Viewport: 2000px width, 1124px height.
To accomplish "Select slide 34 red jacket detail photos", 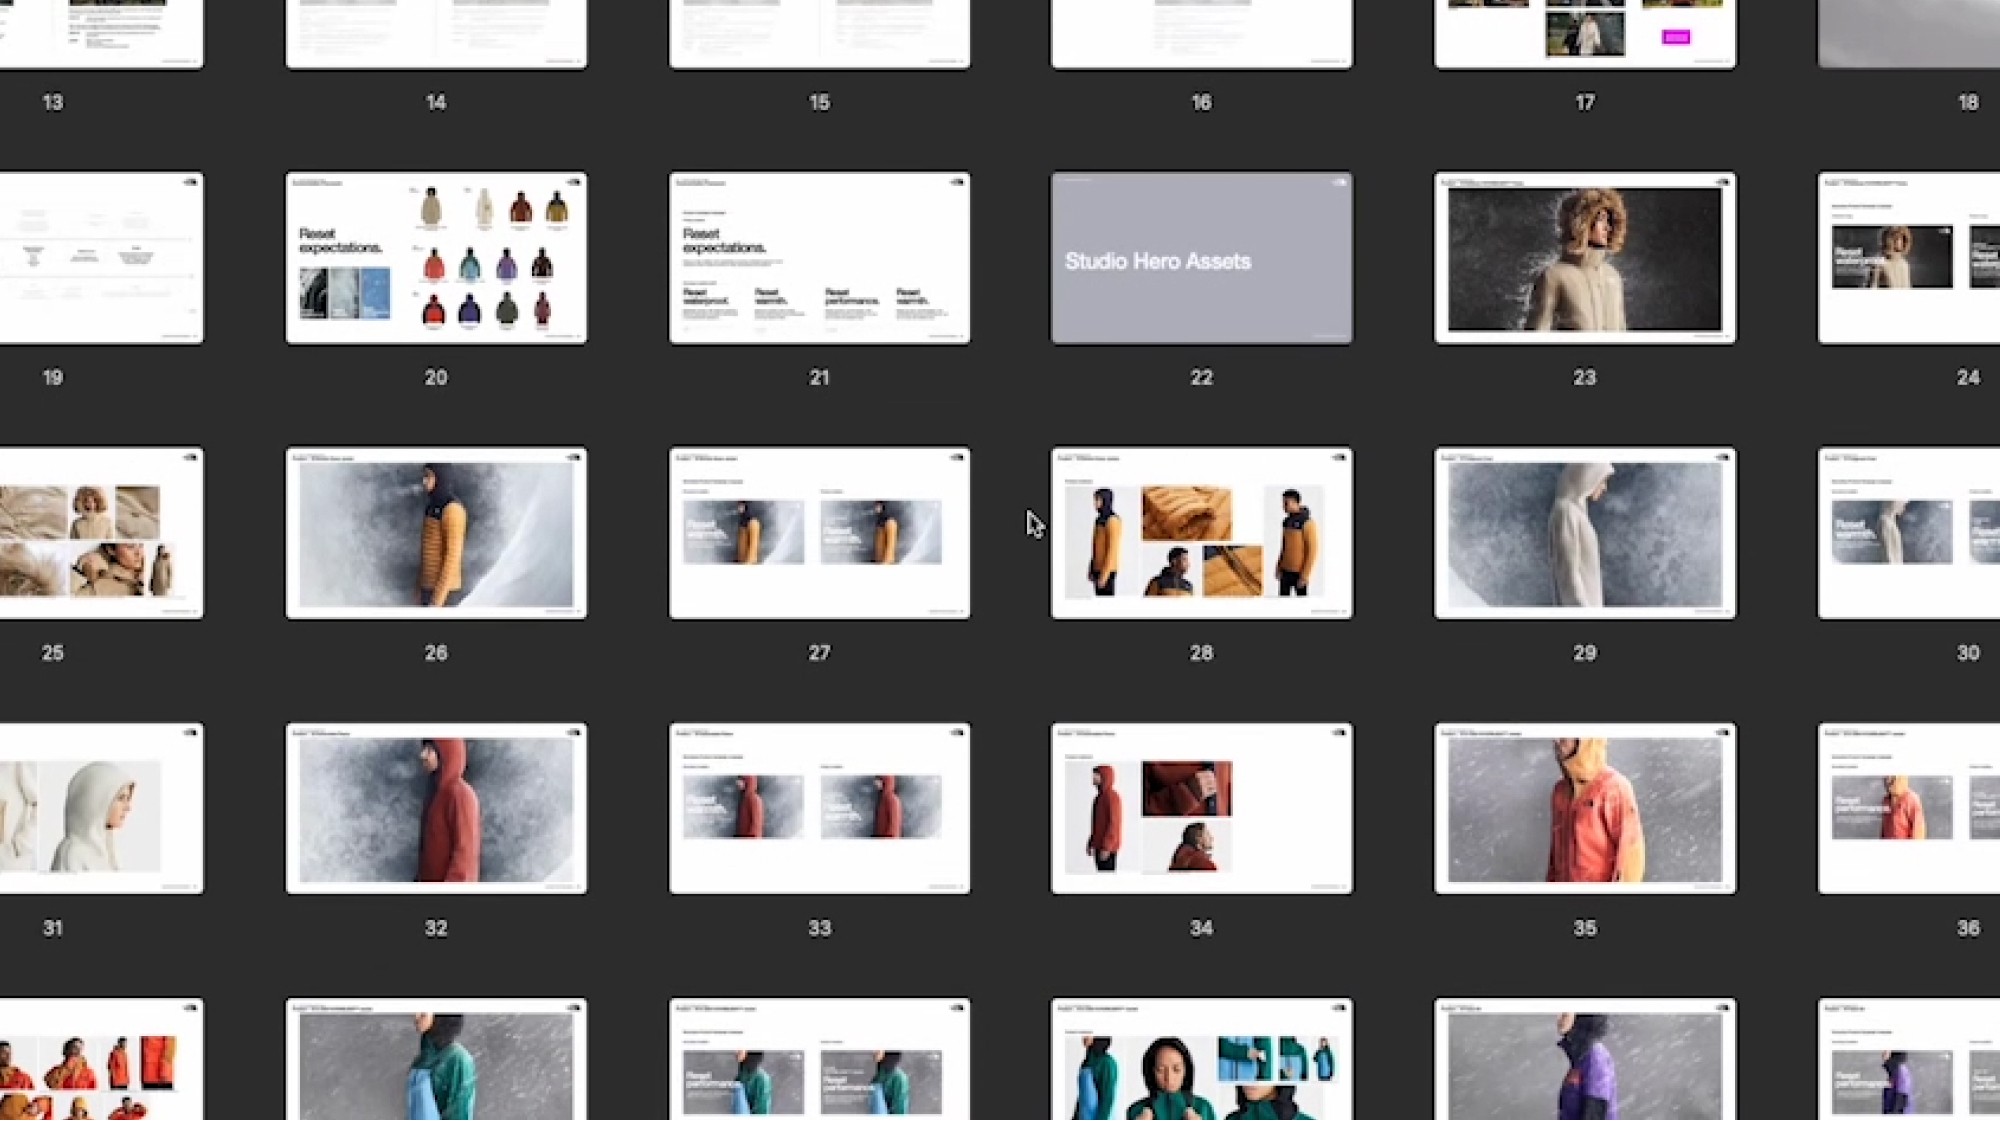I will 1201,808.
